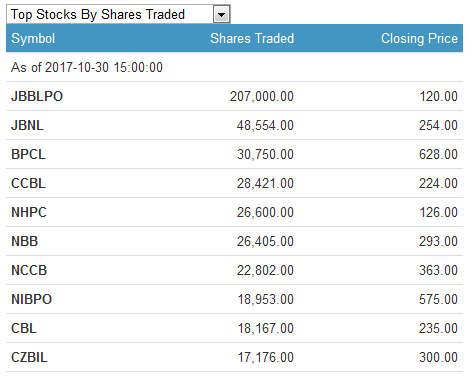
Task: Open the Top Stocks dropdown arrow
Action: click(x=221, y=15)
